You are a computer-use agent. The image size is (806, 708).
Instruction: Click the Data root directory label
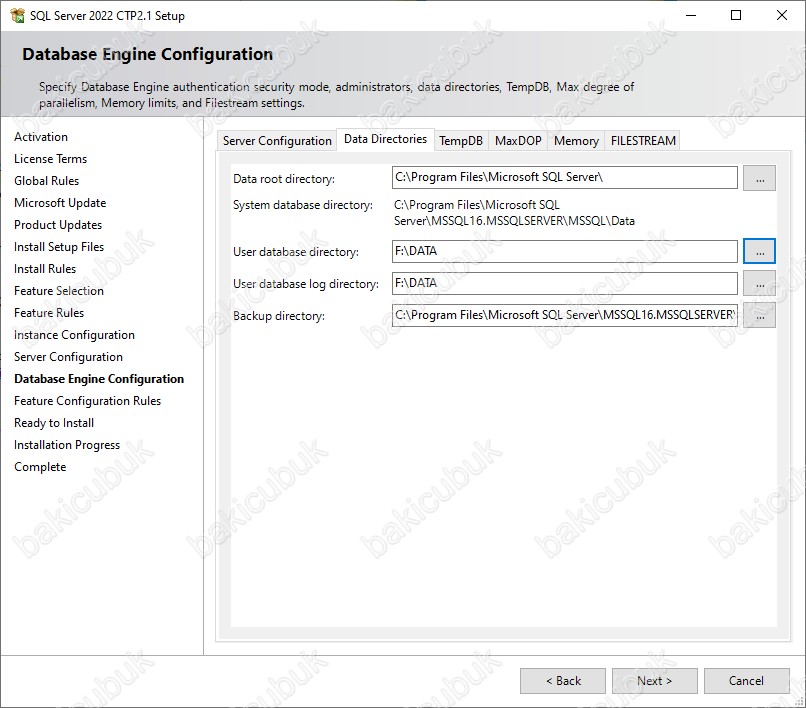click(x=284, y=179)
